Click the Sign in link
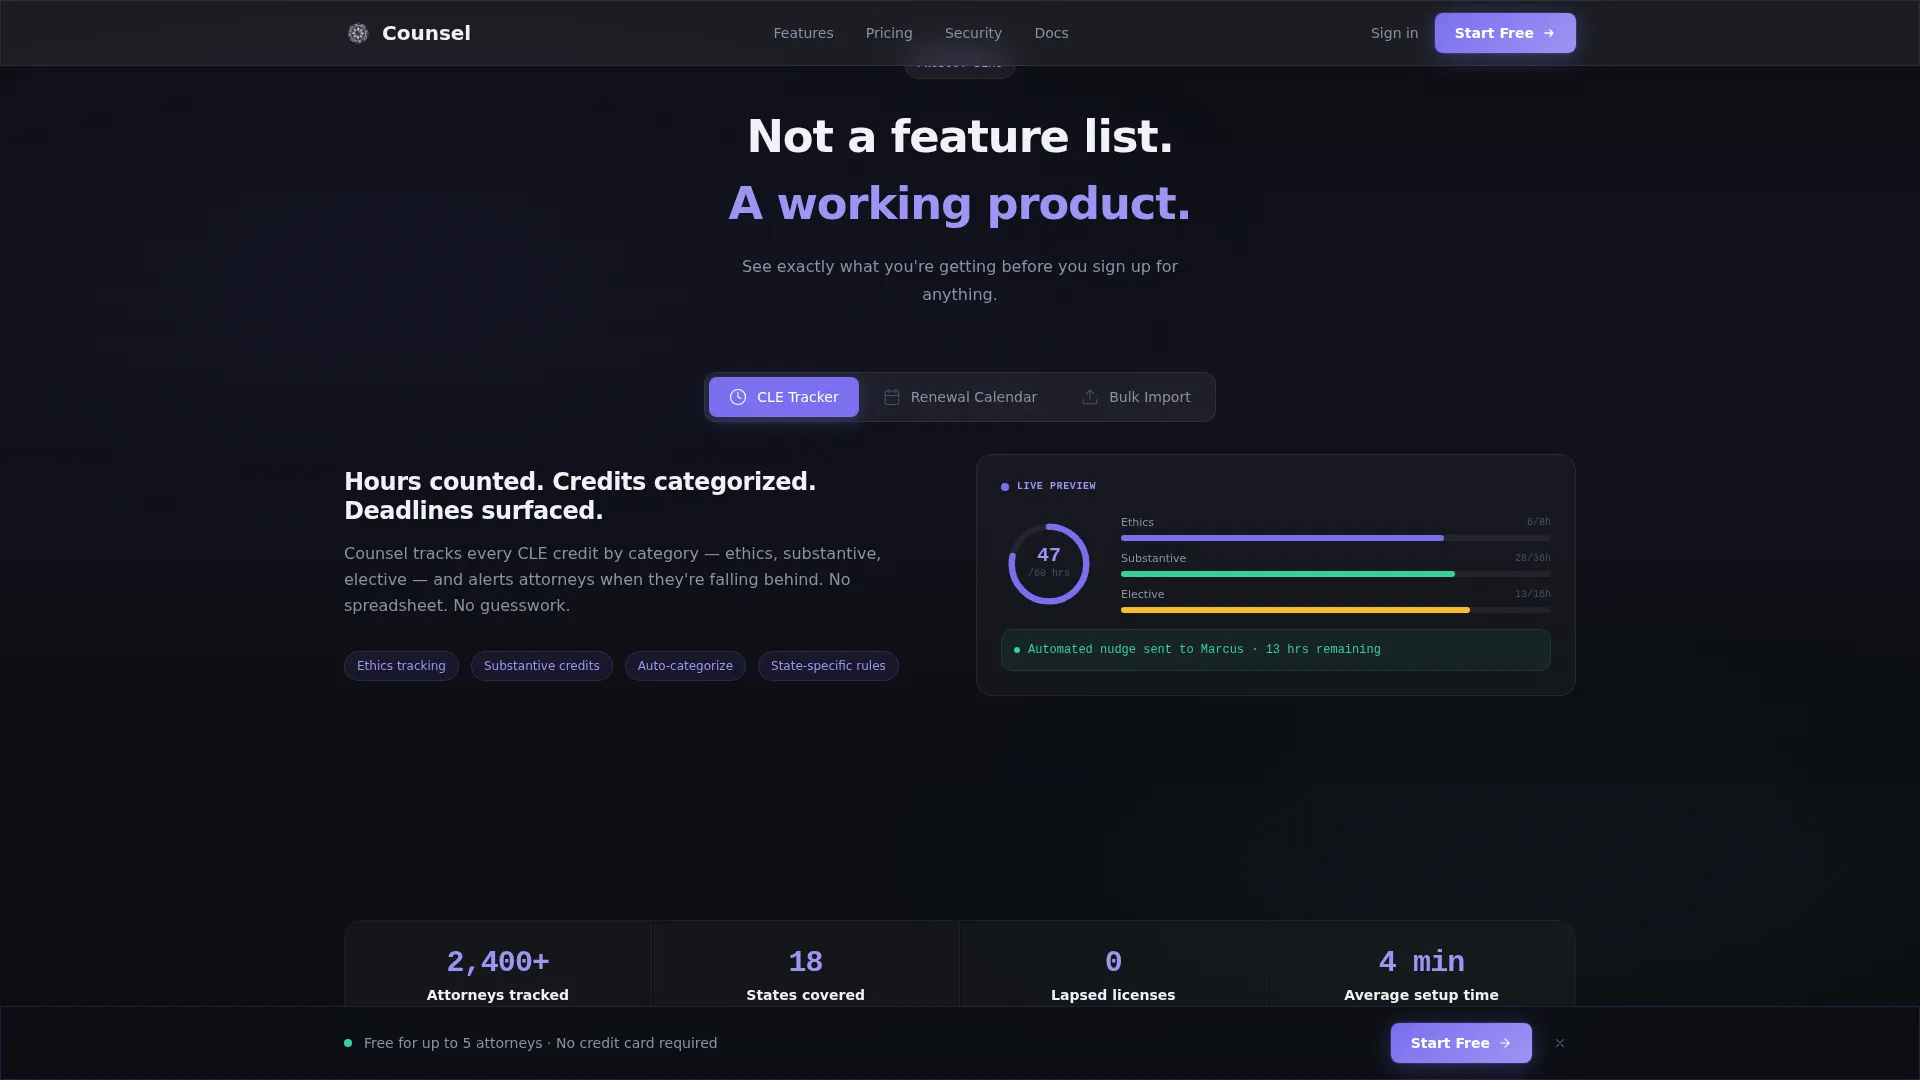Viewport: 1920px width, 1080px height. tap(1394, 33)
